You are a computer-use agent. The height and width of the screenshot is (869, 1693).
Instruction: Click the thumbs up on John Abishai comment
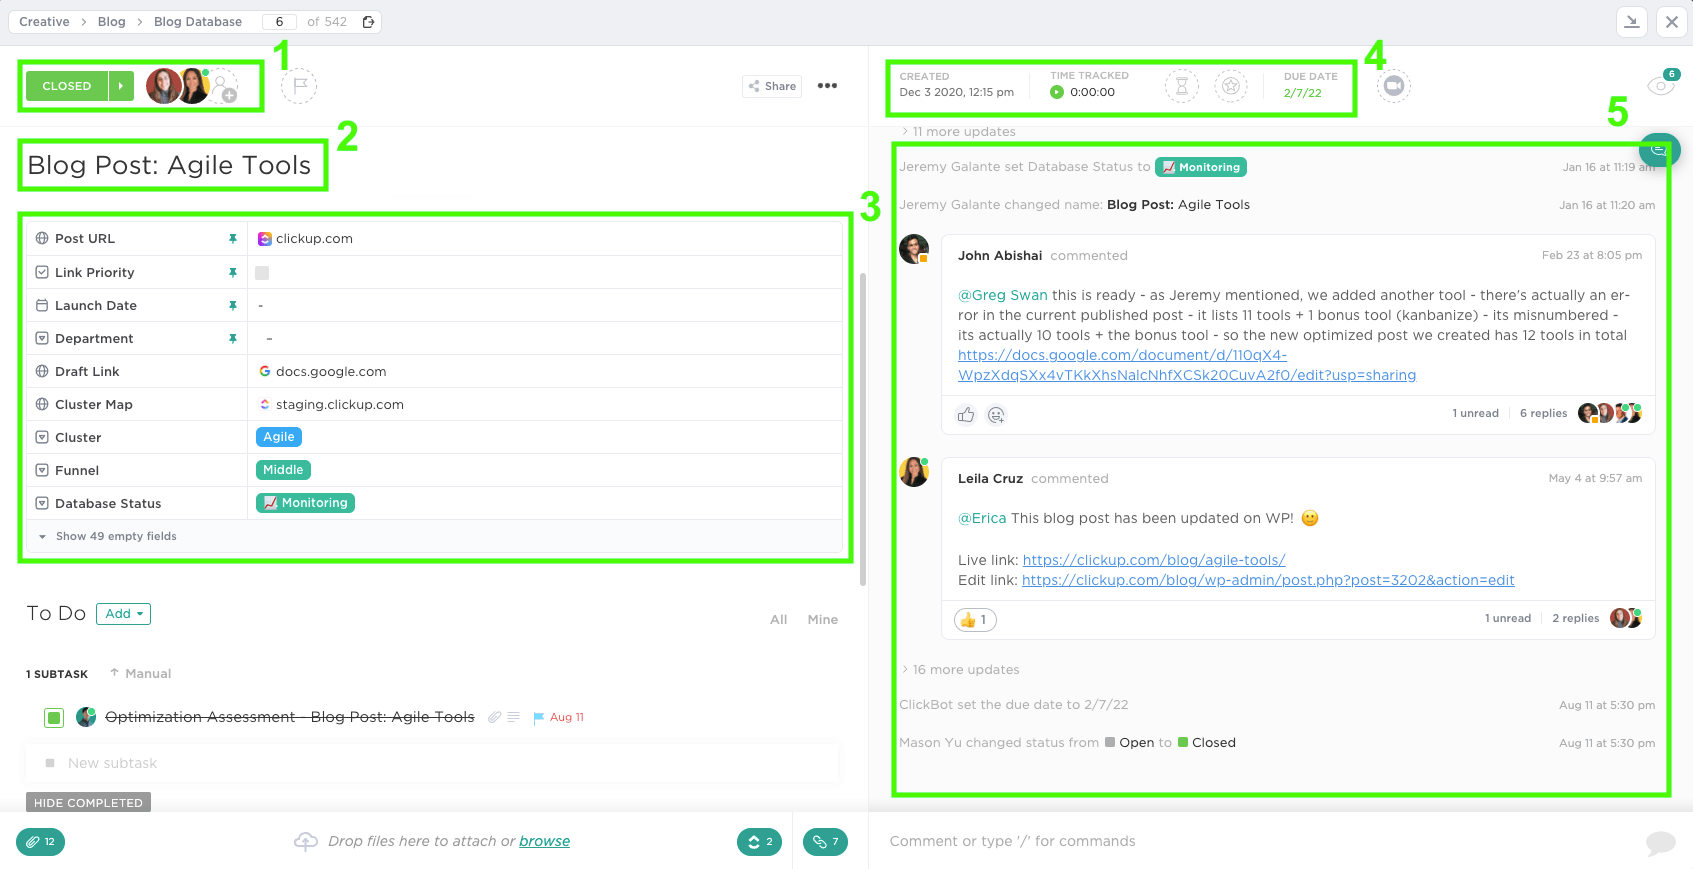966,415
